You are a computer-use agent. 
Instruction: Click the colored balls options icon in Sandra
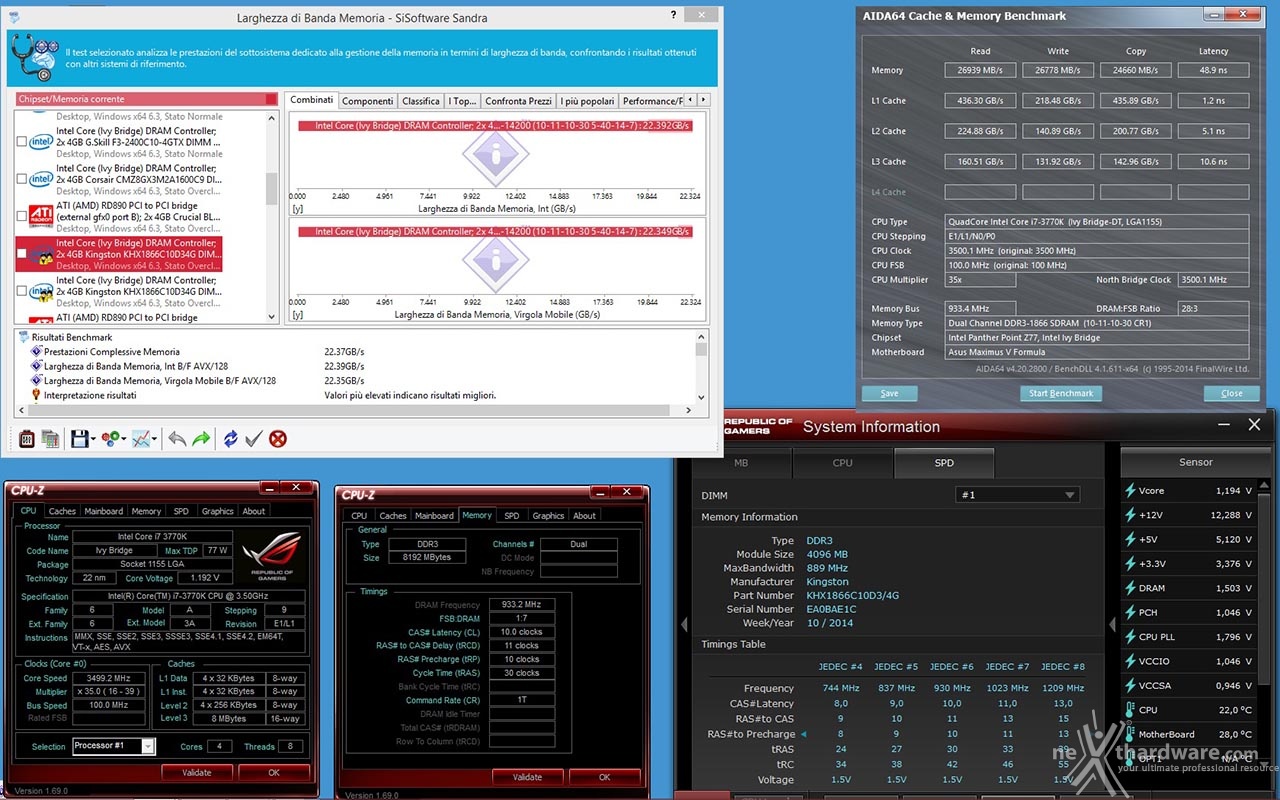pyautogui.click(x=110, y=438)
